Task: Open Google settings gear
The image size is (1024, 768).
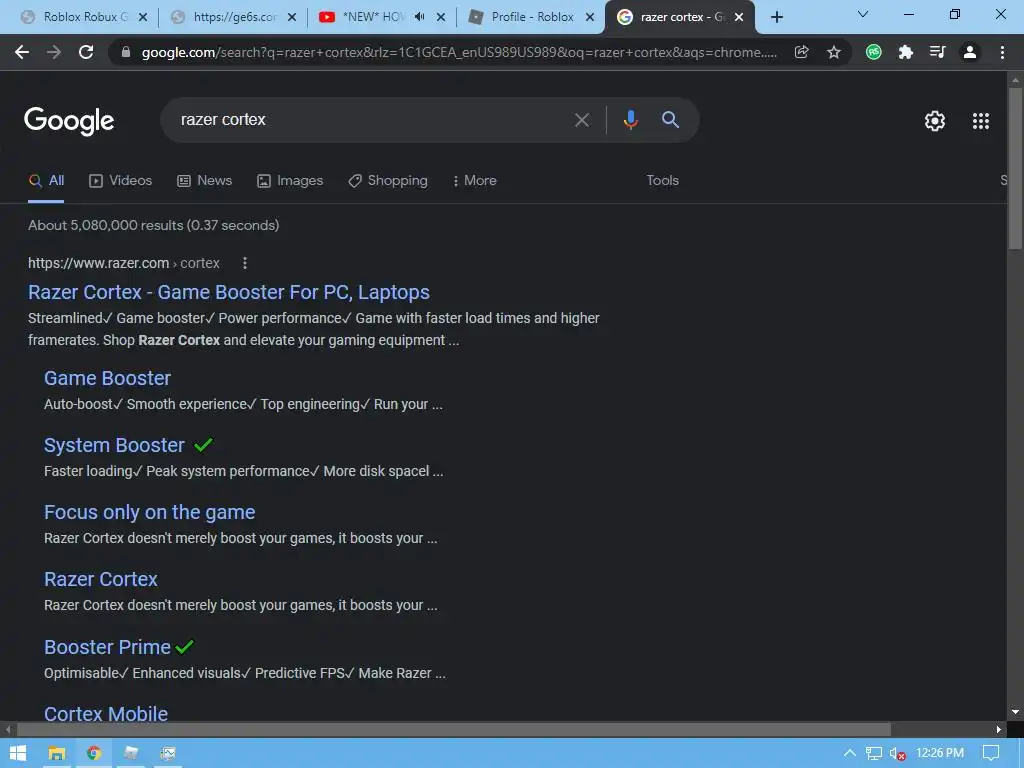Action: pyautogui.click(x=935, y=121)
